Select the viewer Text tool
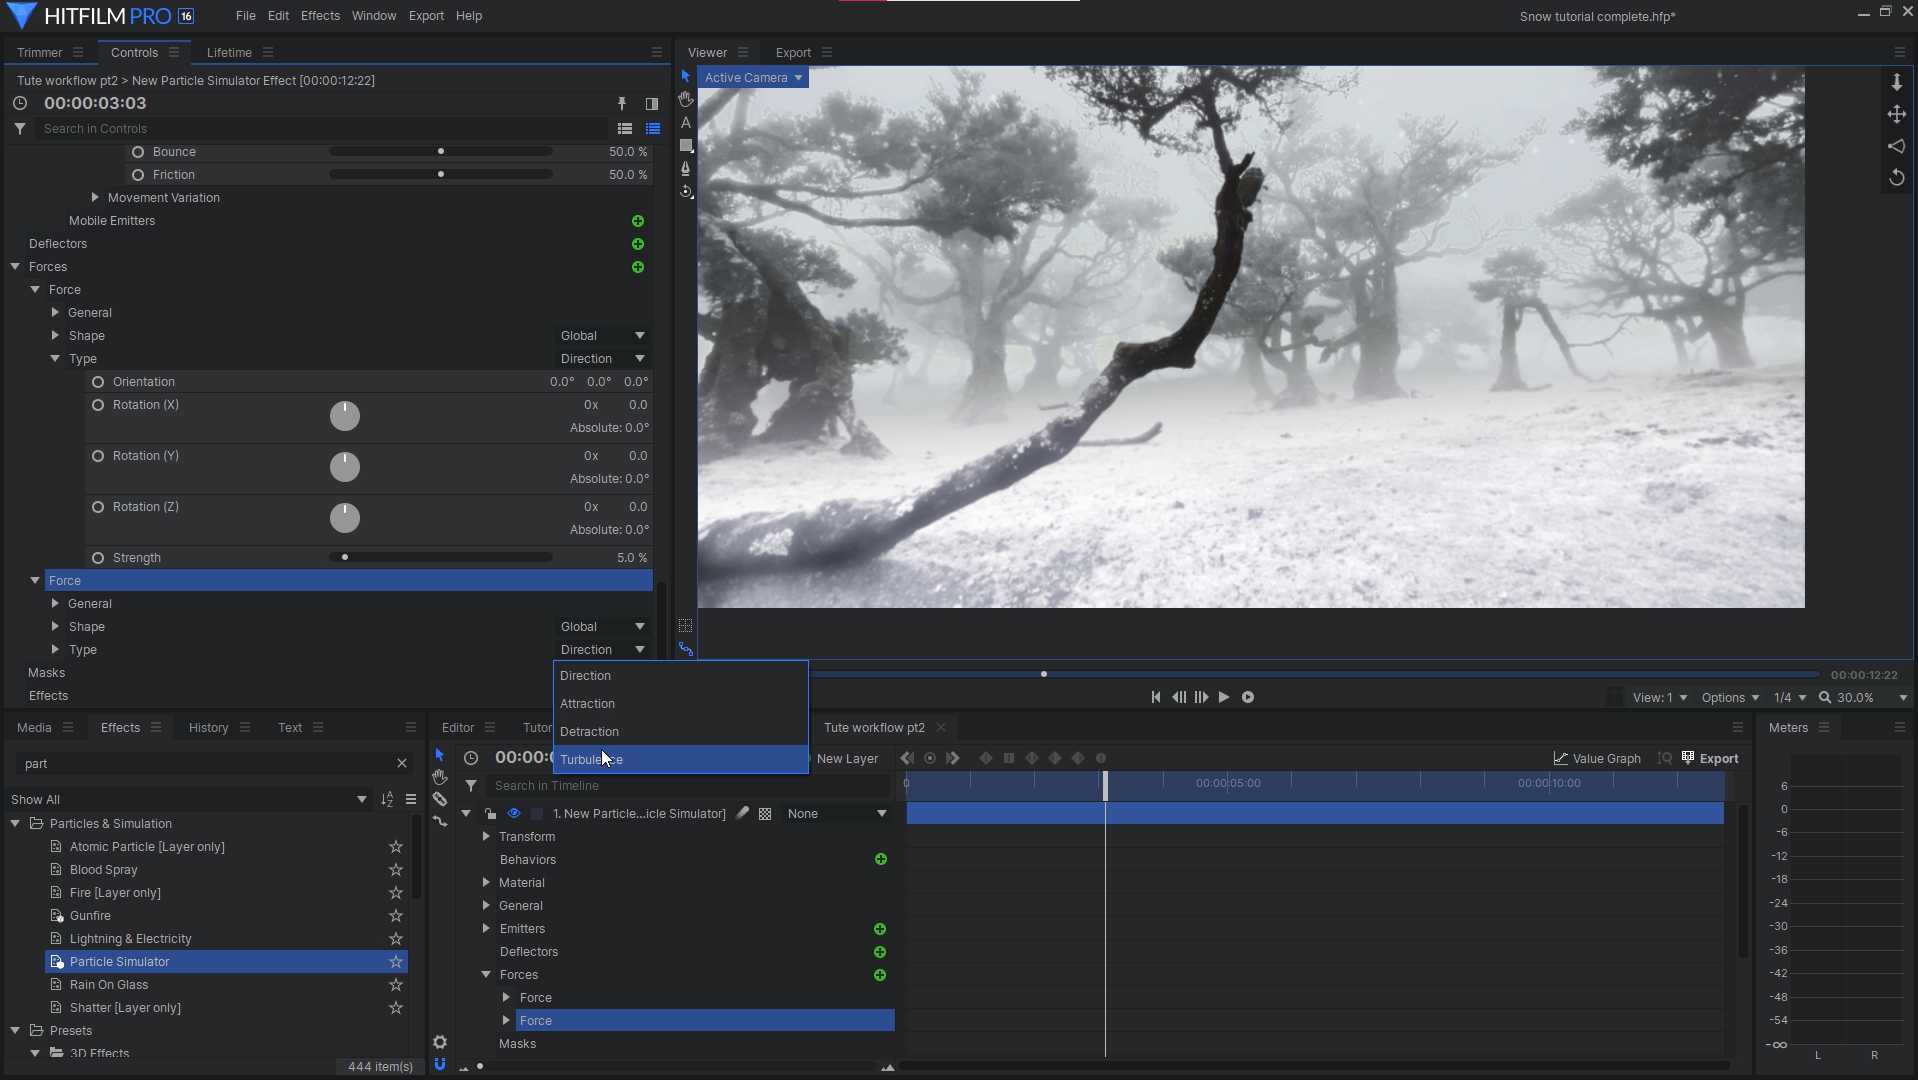The width and height of the screenshot is (1918, 1080). (685, 122)
